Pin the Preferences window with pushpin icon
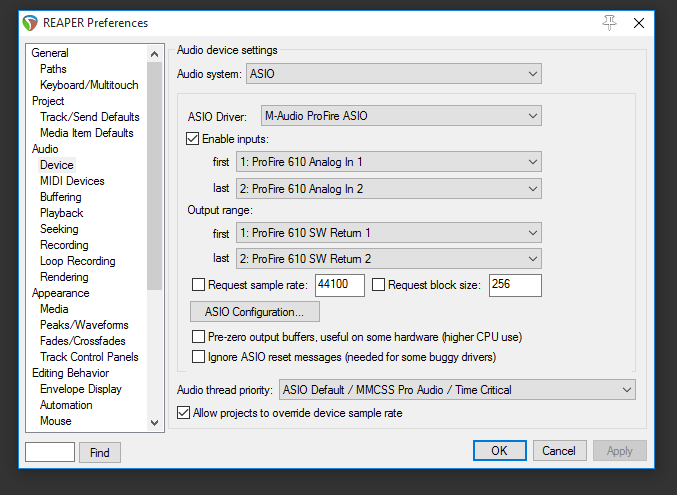 point(609,23)
